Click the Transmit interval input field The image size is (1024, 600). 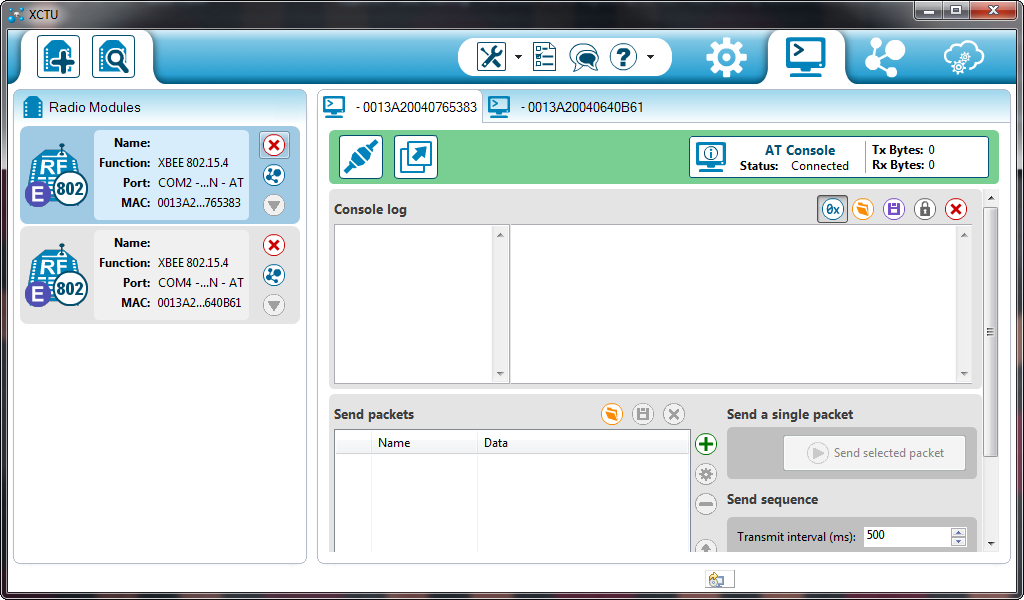(907, 536)
